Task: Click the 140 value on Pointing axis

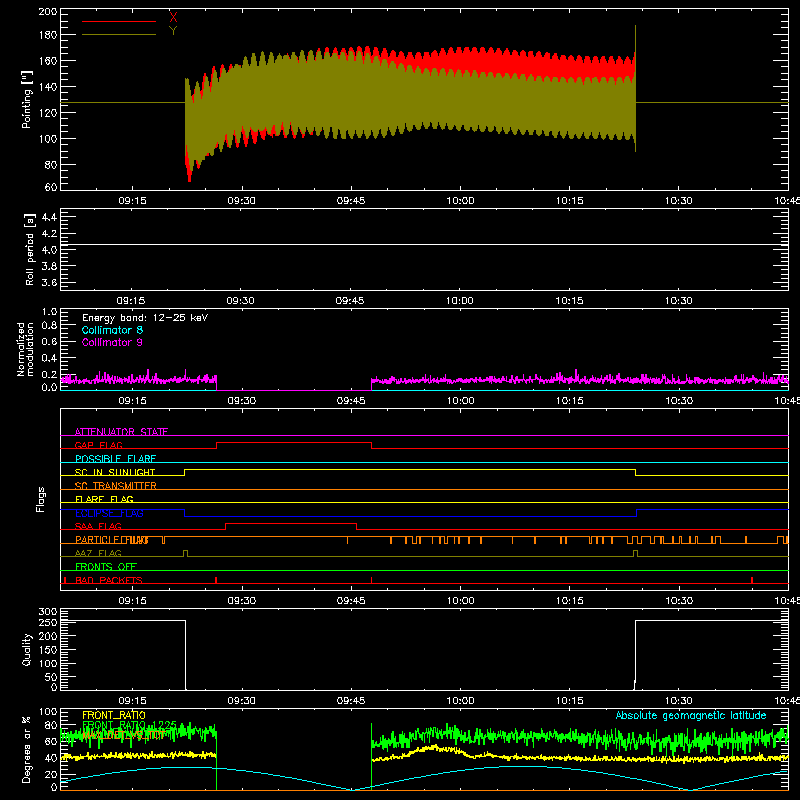Action: [48, 87]
